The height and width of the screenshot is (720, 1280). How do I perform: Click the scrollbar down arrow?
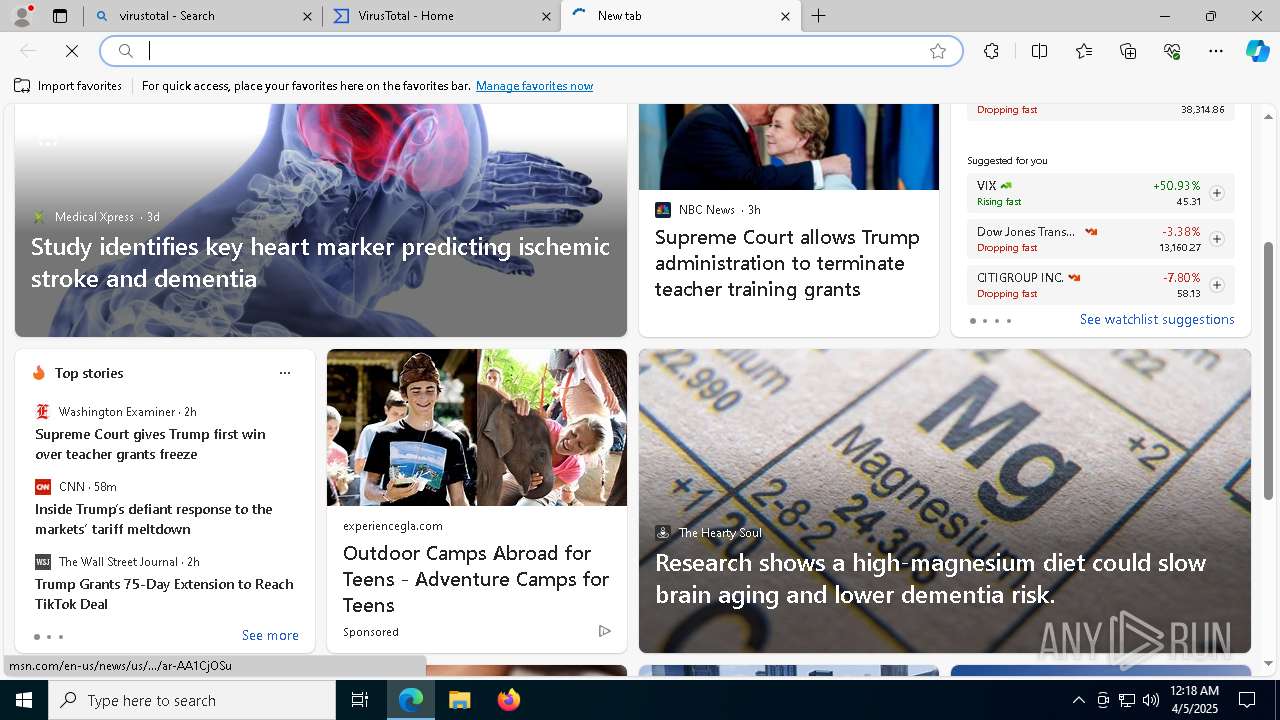coord(1269,663)
